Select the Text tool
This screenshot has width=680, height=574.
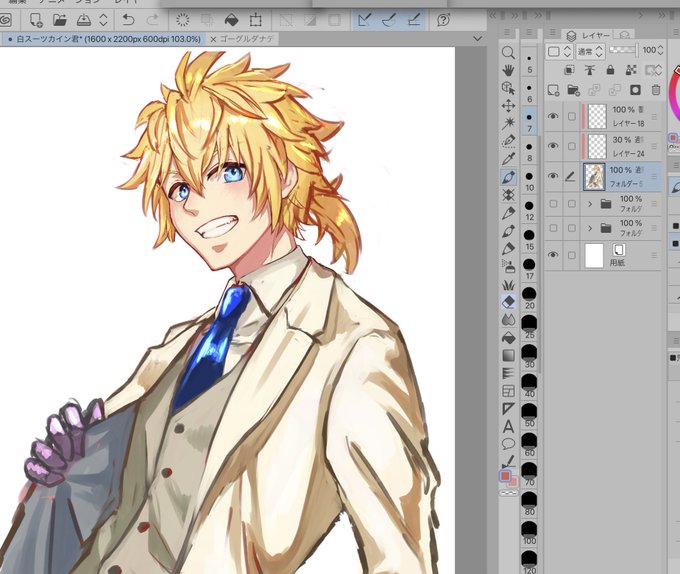tap(508, 427)
